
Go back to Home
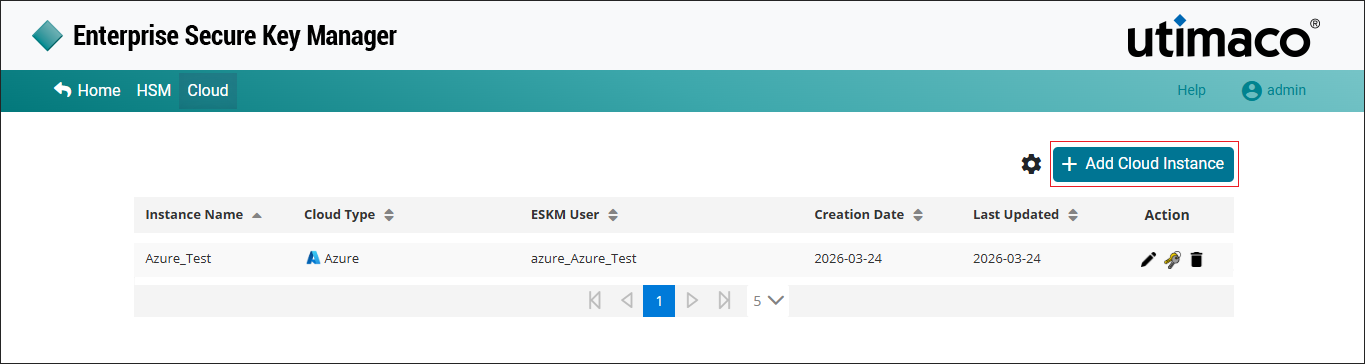coord(87,90)
